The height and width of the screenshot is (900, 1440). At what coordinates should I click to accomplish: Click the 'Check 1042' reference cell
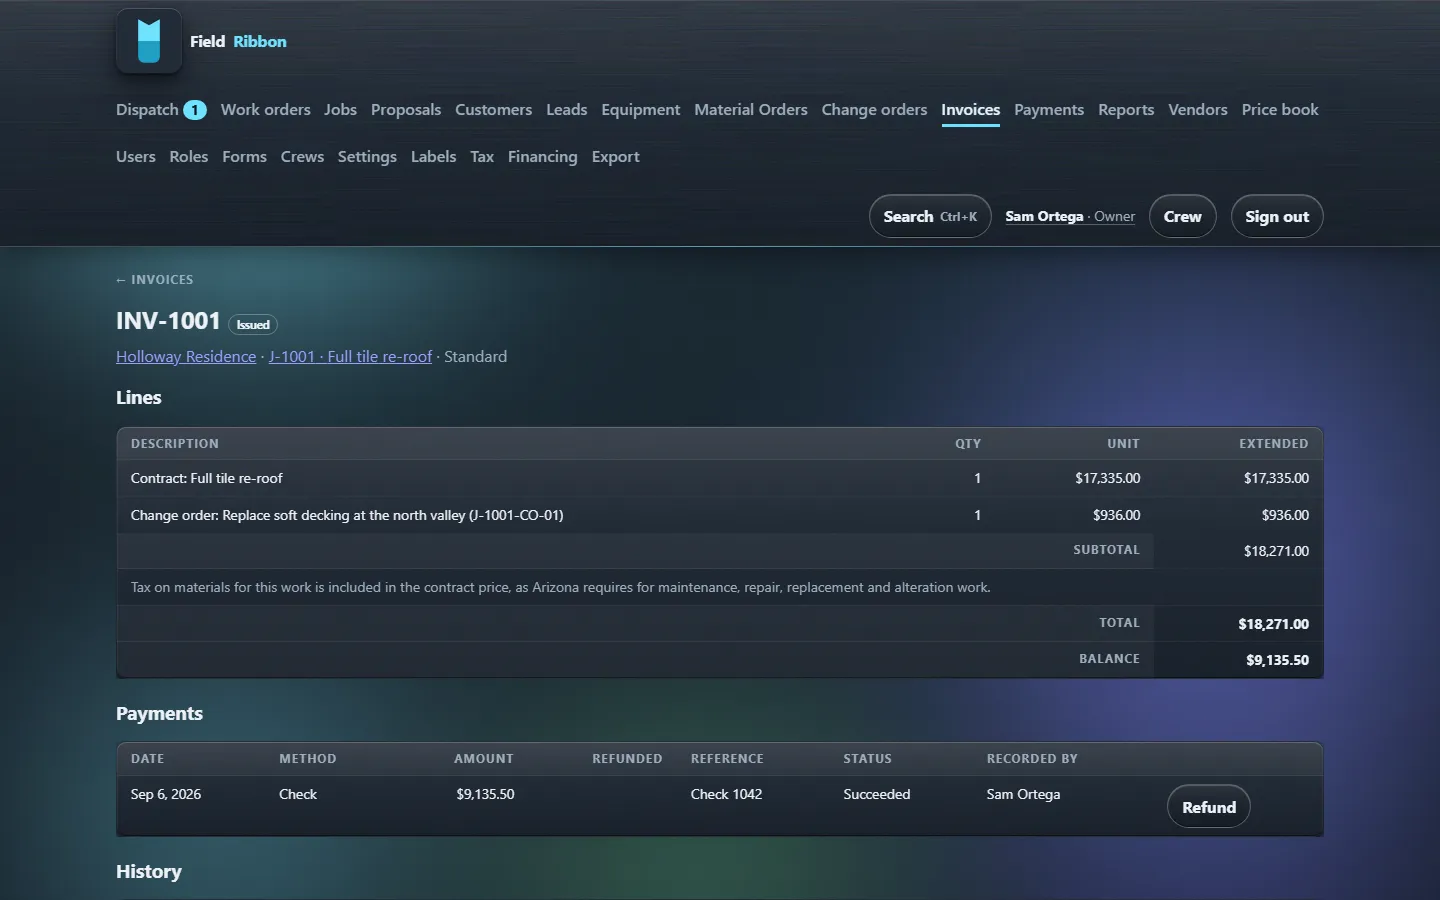coord(726,795)
